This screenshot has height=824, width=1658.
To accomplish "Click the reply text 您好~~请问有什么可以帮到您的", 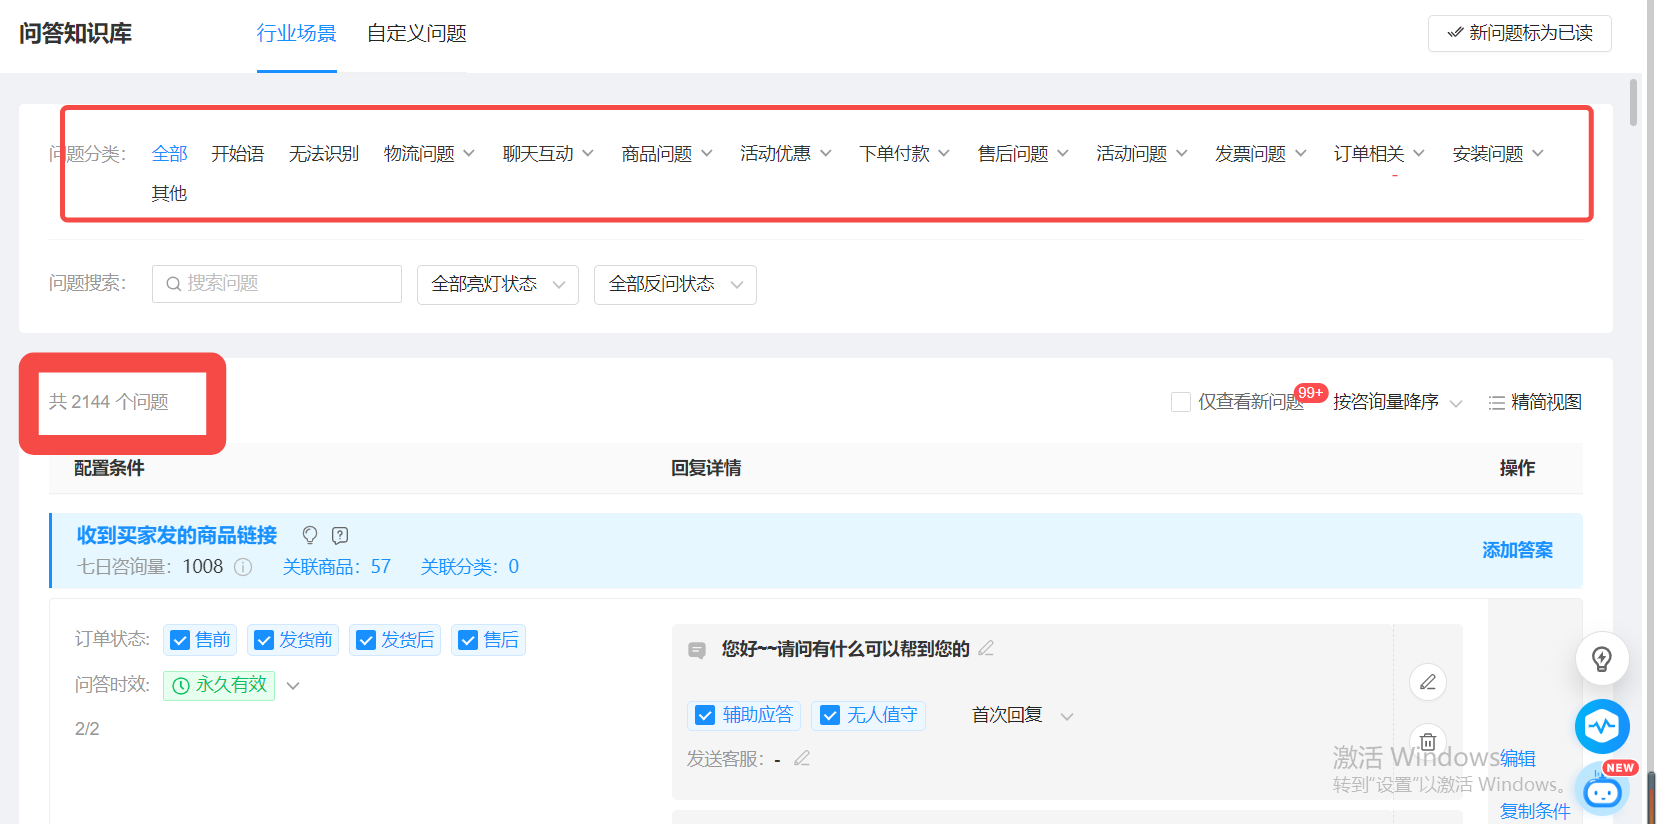I will (x=846, y=649).
